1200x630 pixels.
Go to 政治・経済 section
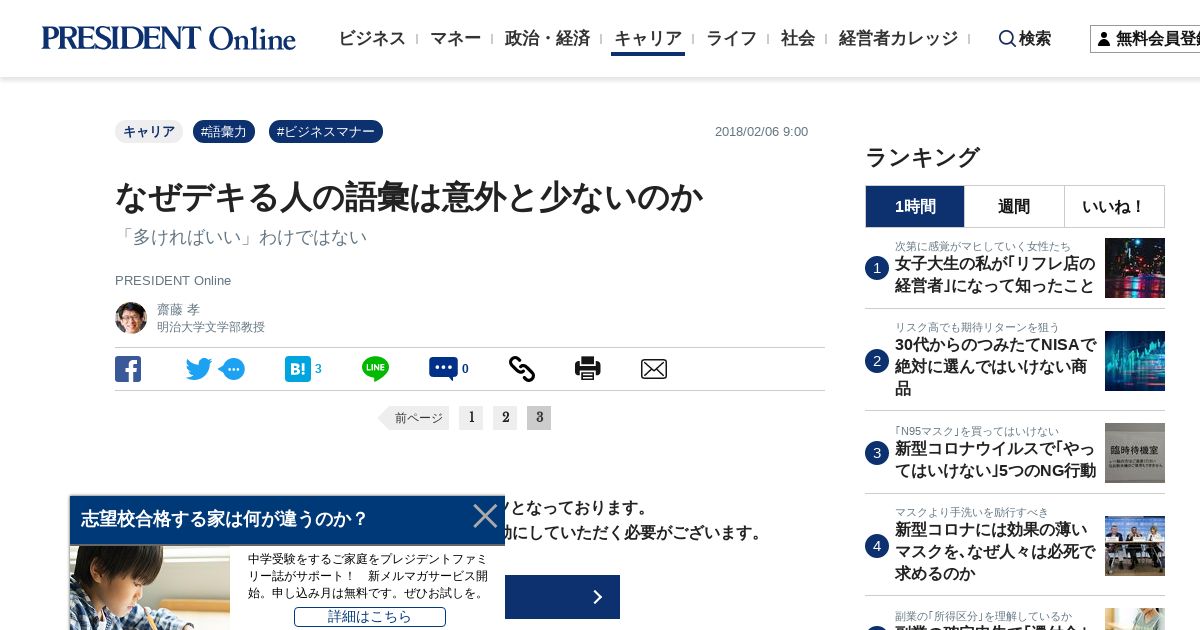(x=547, y=38)
